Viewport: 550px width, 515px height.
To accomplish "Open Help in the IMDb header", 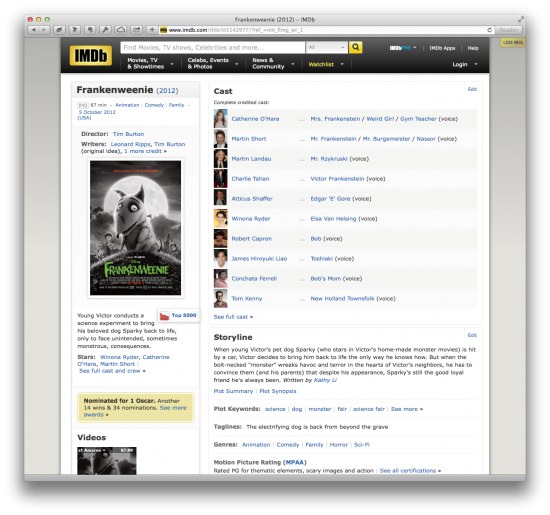I will 473,48.
